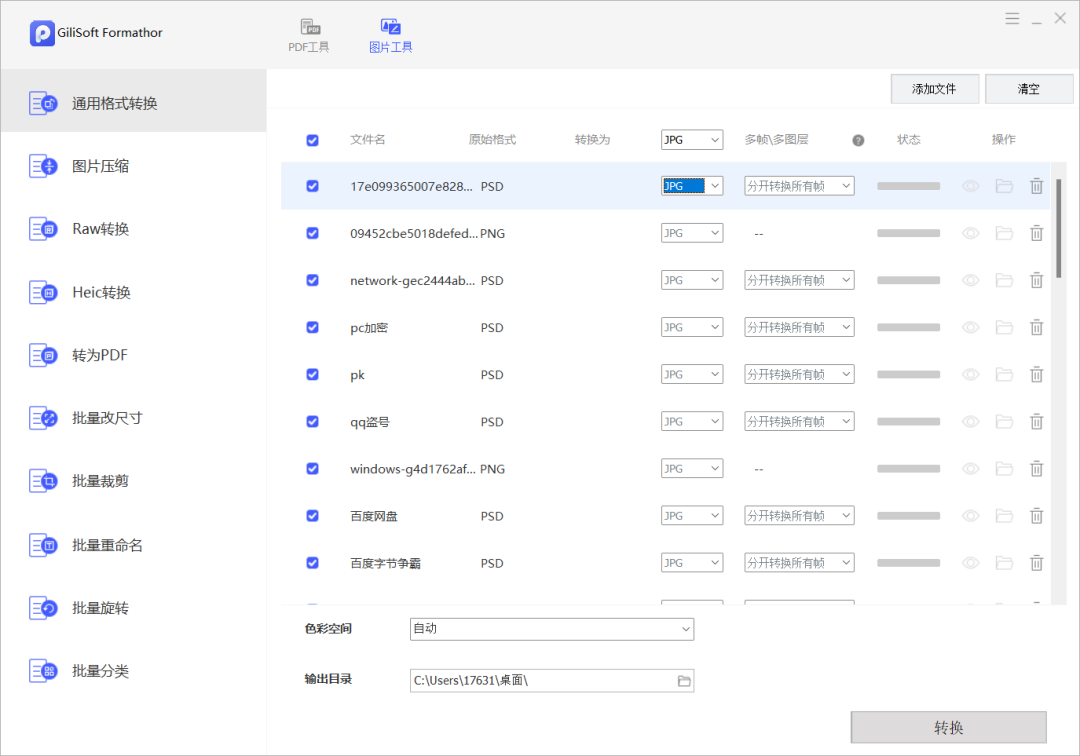The image size is (1080, 756).
Task: Open the 批量改尺寸 tool
Action: coord(107,418)
